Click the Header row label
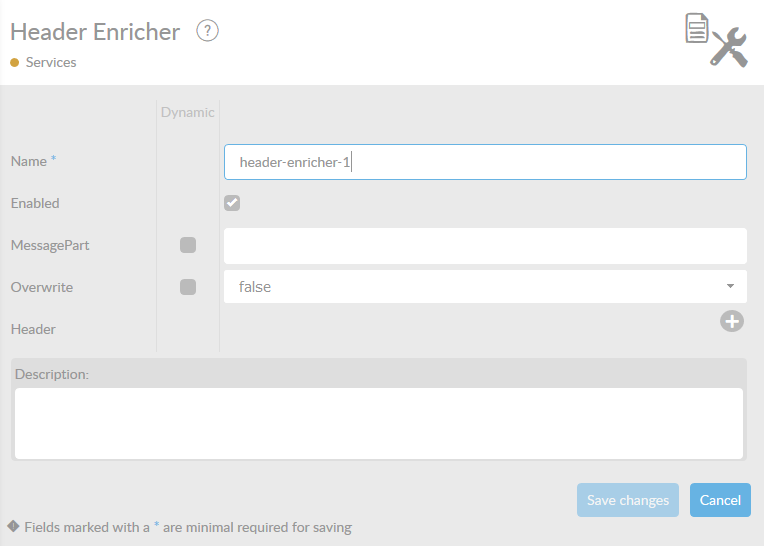 point(33,329)
